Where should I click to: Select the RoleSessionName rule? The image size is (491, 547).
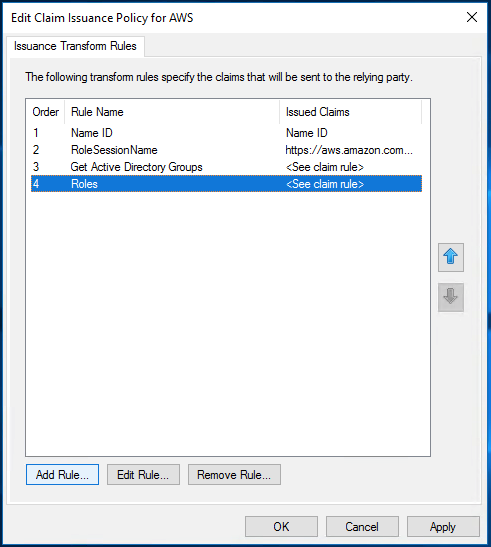114,150
